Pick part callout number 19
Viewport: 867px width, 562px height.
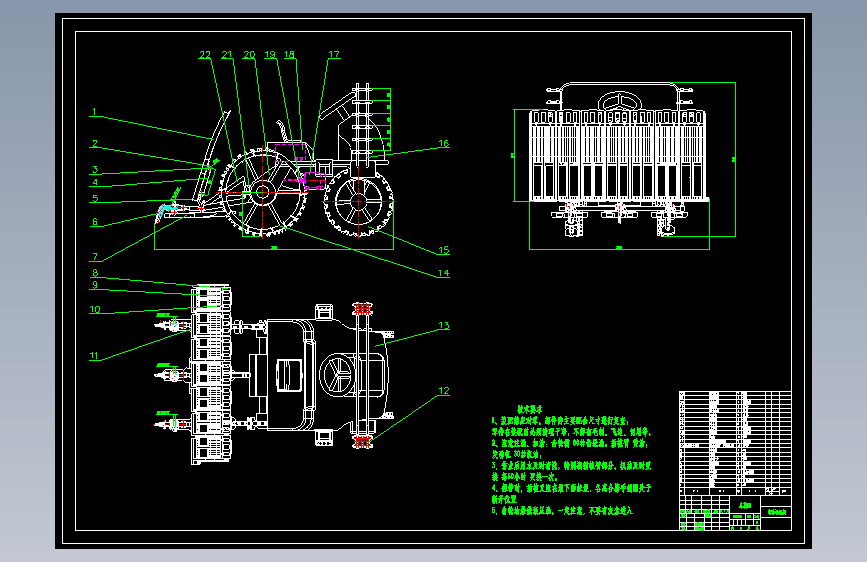[x=270, y=54]
